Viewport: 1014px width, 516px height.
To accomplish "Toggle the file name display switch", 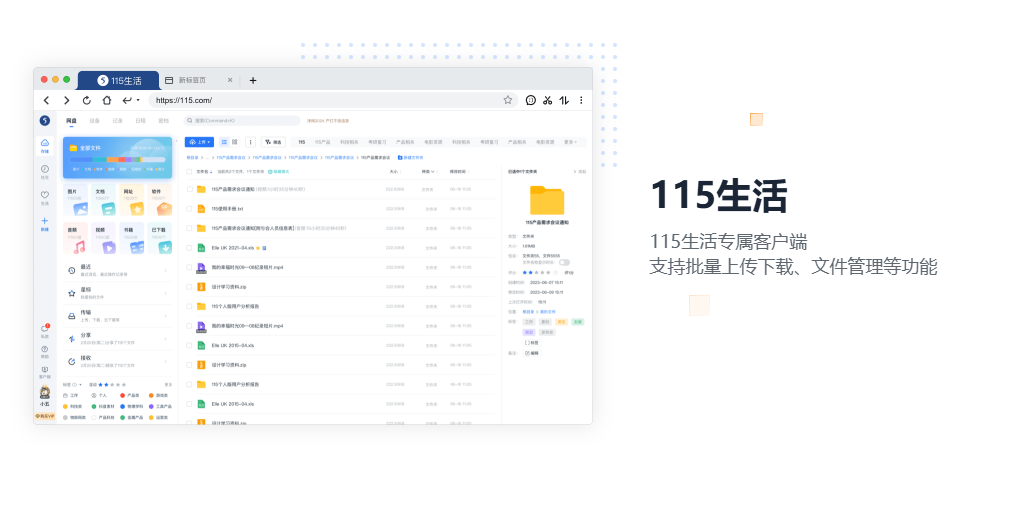I will 564,263.
